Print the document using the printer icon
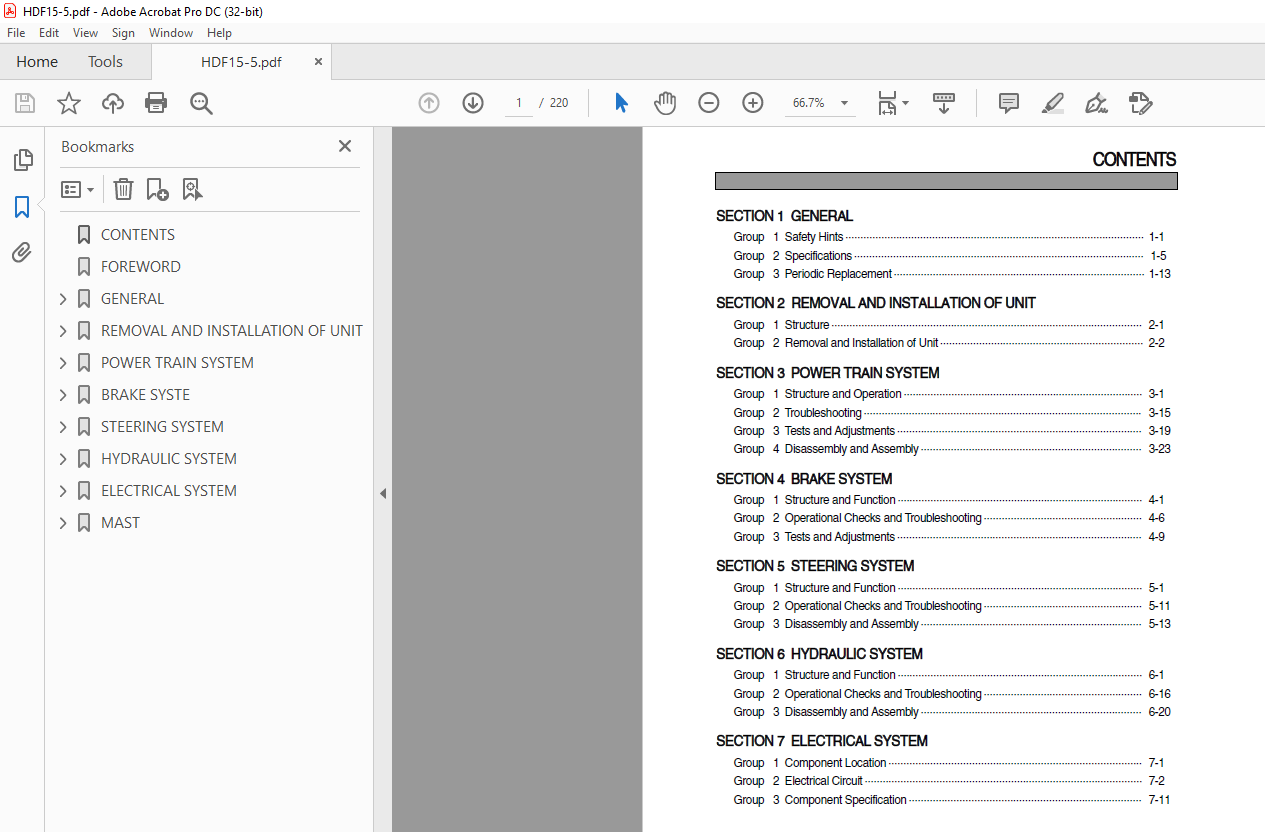The height and width of the screenshot is (832, 1265). click(156, 103)
